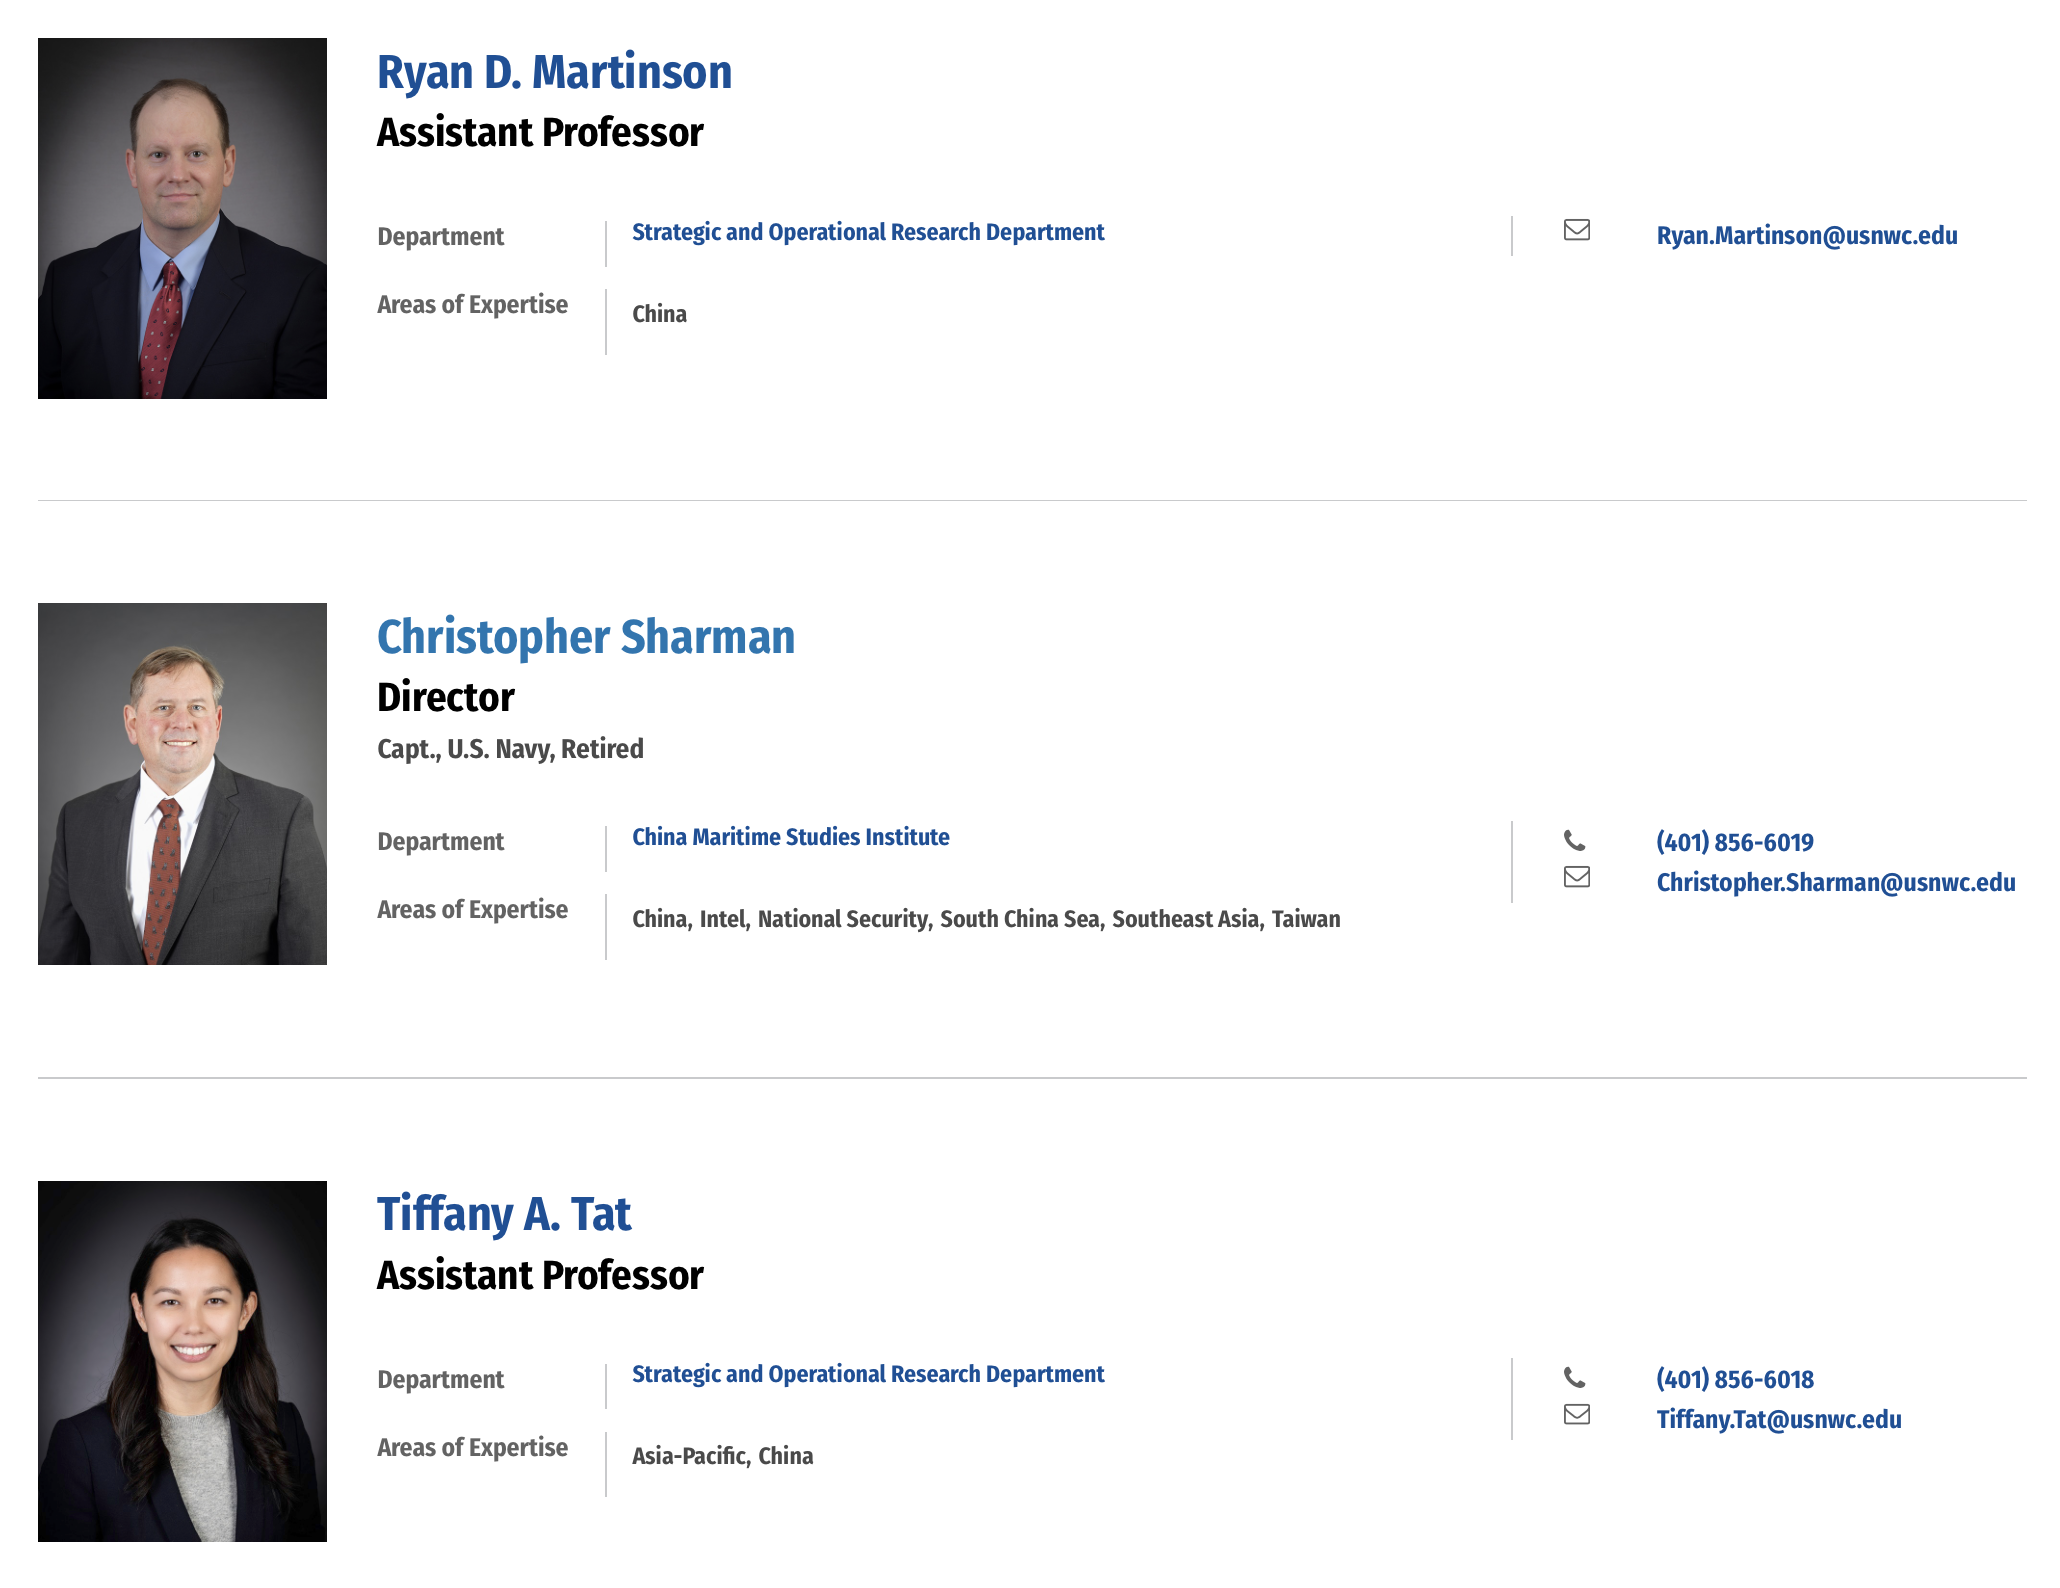Image resolution: width=2060 pixels, height=1588 pixels.
Task: Open Tiffany A. Tat's profile name link
Action: coord(504,1214)
